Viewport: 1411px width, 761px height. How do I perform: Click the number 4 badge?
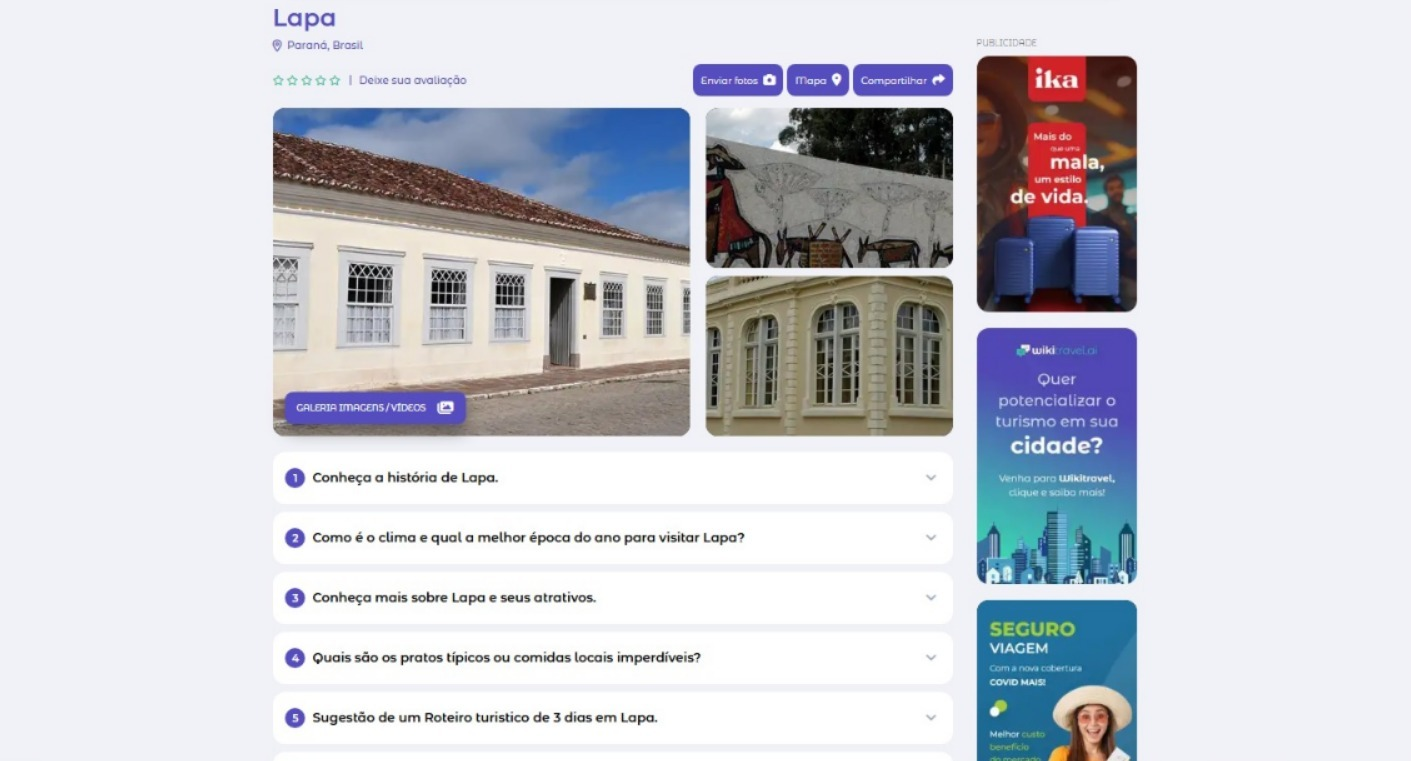(295, 658)
